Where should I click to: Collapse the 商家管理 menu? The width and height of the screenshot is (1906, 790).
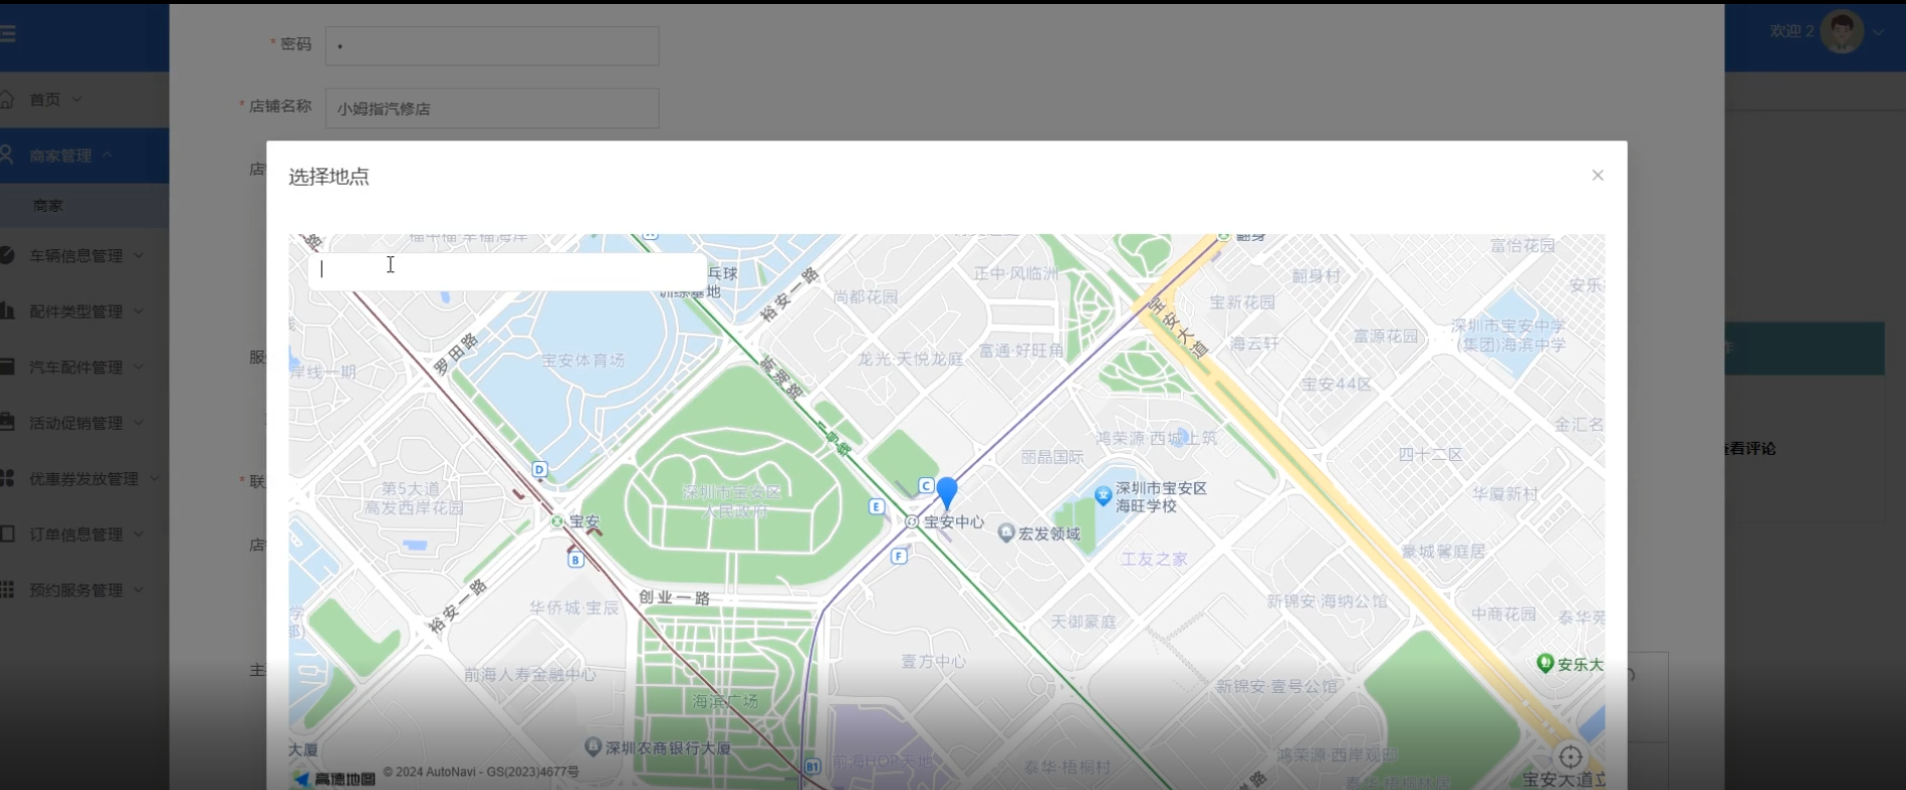tap(84, 155)
